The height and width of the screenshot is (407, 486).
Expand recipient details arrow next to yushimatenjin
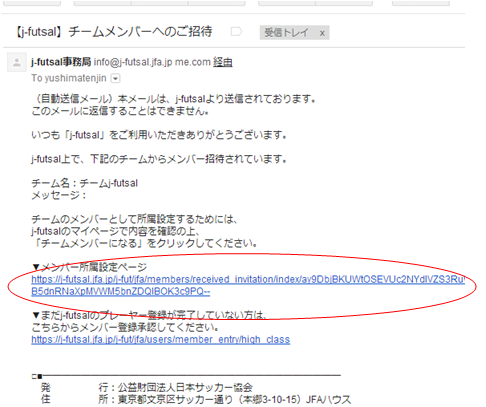coord(115,79)
